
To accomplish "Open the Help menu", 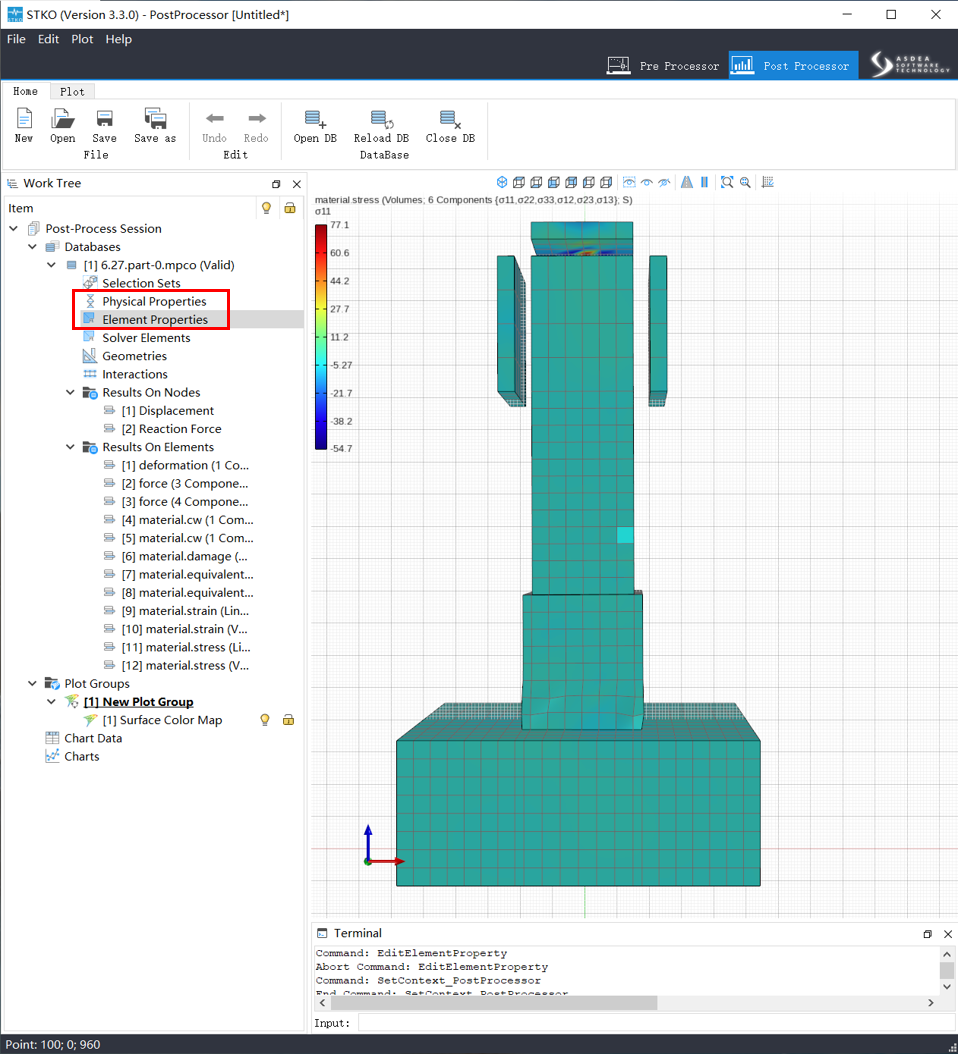I will tap(118, 39).
